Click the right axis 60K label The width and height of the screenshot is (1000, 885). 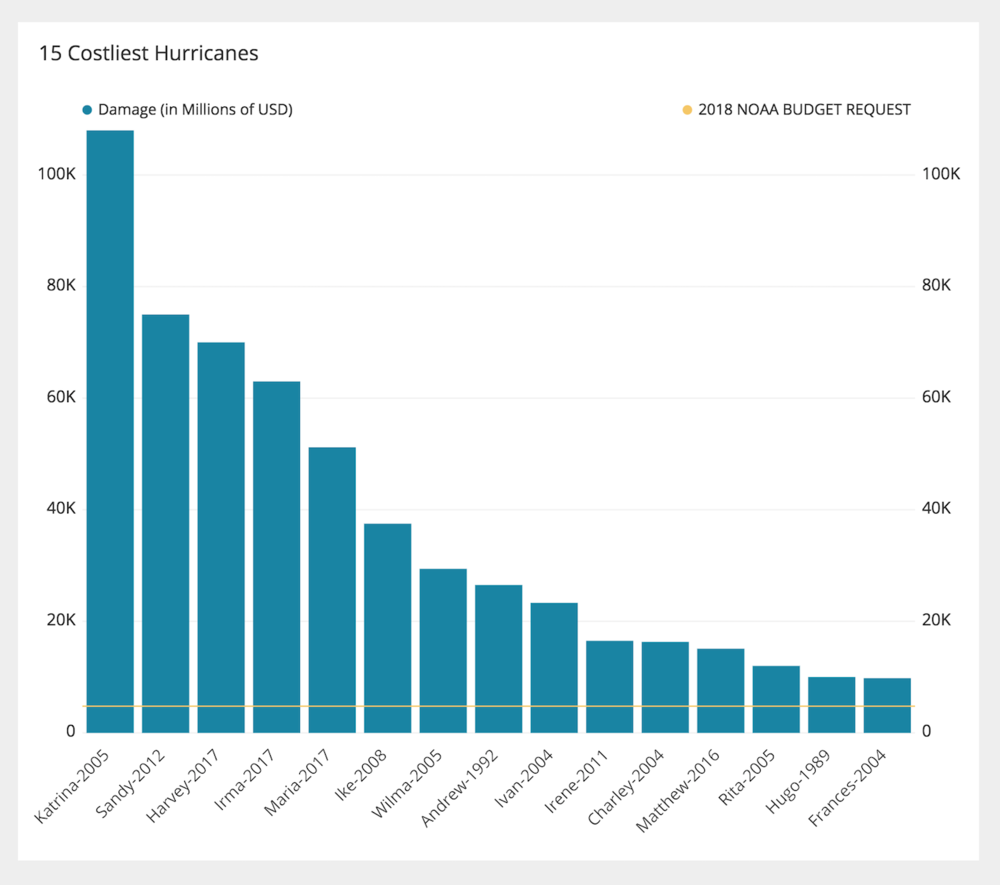click(936, 397)
